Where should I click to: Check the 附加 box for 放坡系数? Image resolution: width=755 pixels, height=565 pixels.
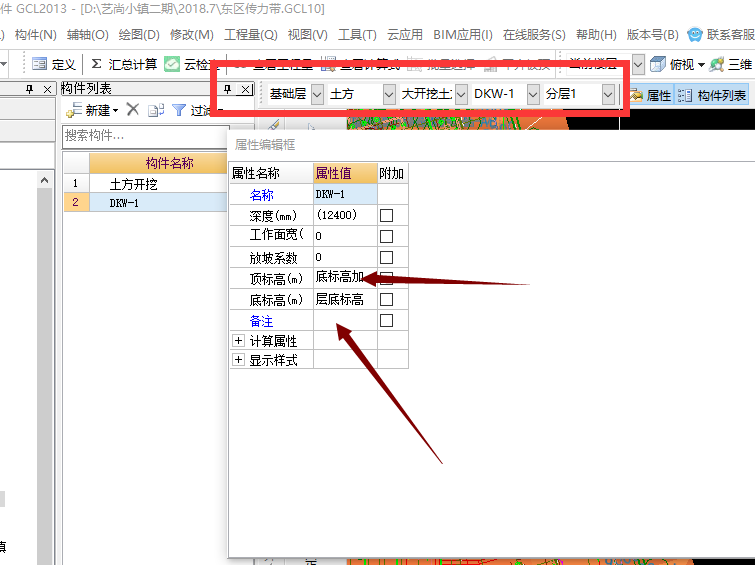386,258
